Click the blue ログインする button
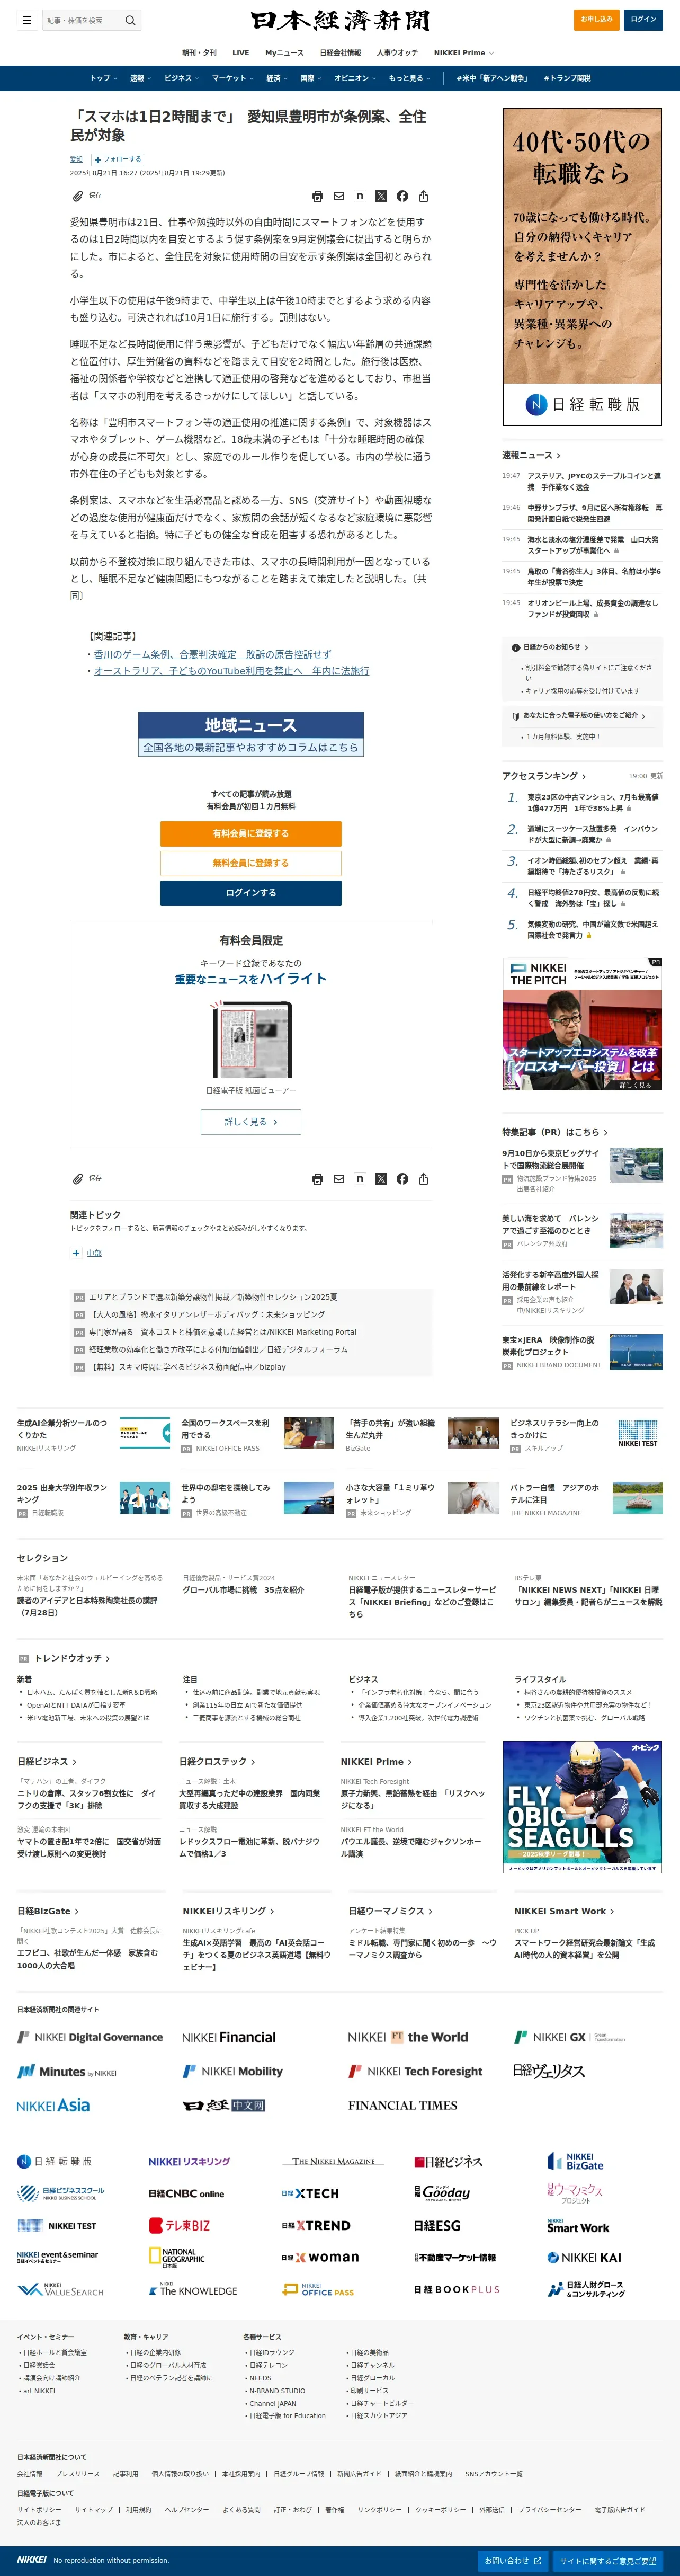The height and width of the screenshot is (2576, 680). [251, 893]
